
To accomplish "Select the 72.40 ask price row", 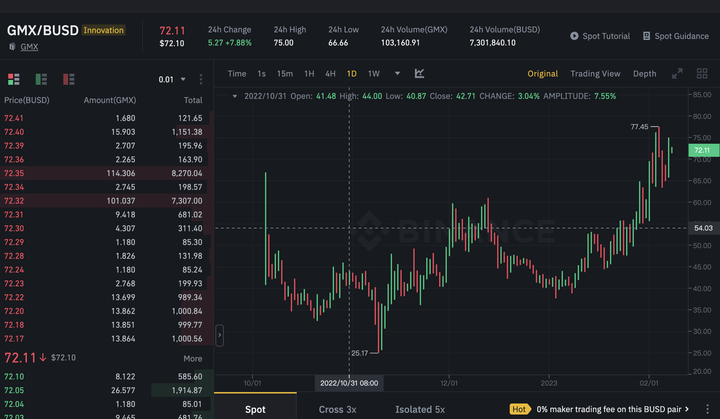I will (x=107, y=132).
